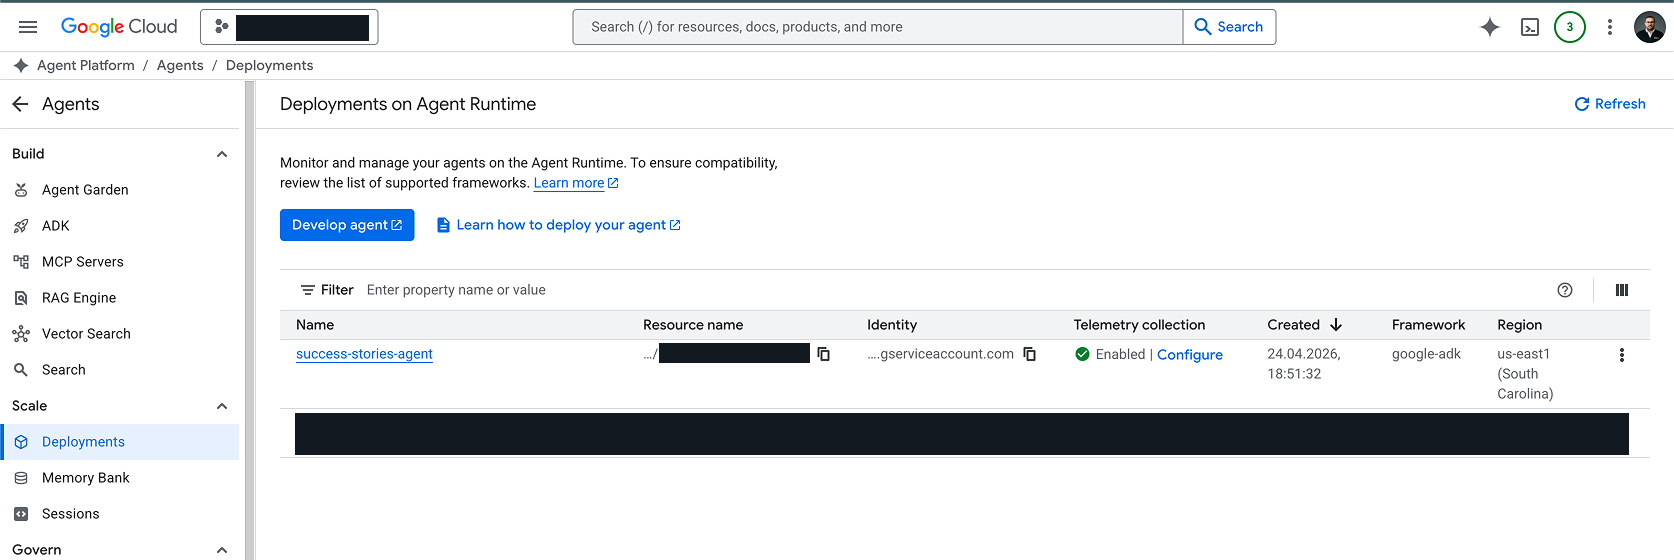Open column display options icon
1674x560 pixels.
[x=1622, y=290]
